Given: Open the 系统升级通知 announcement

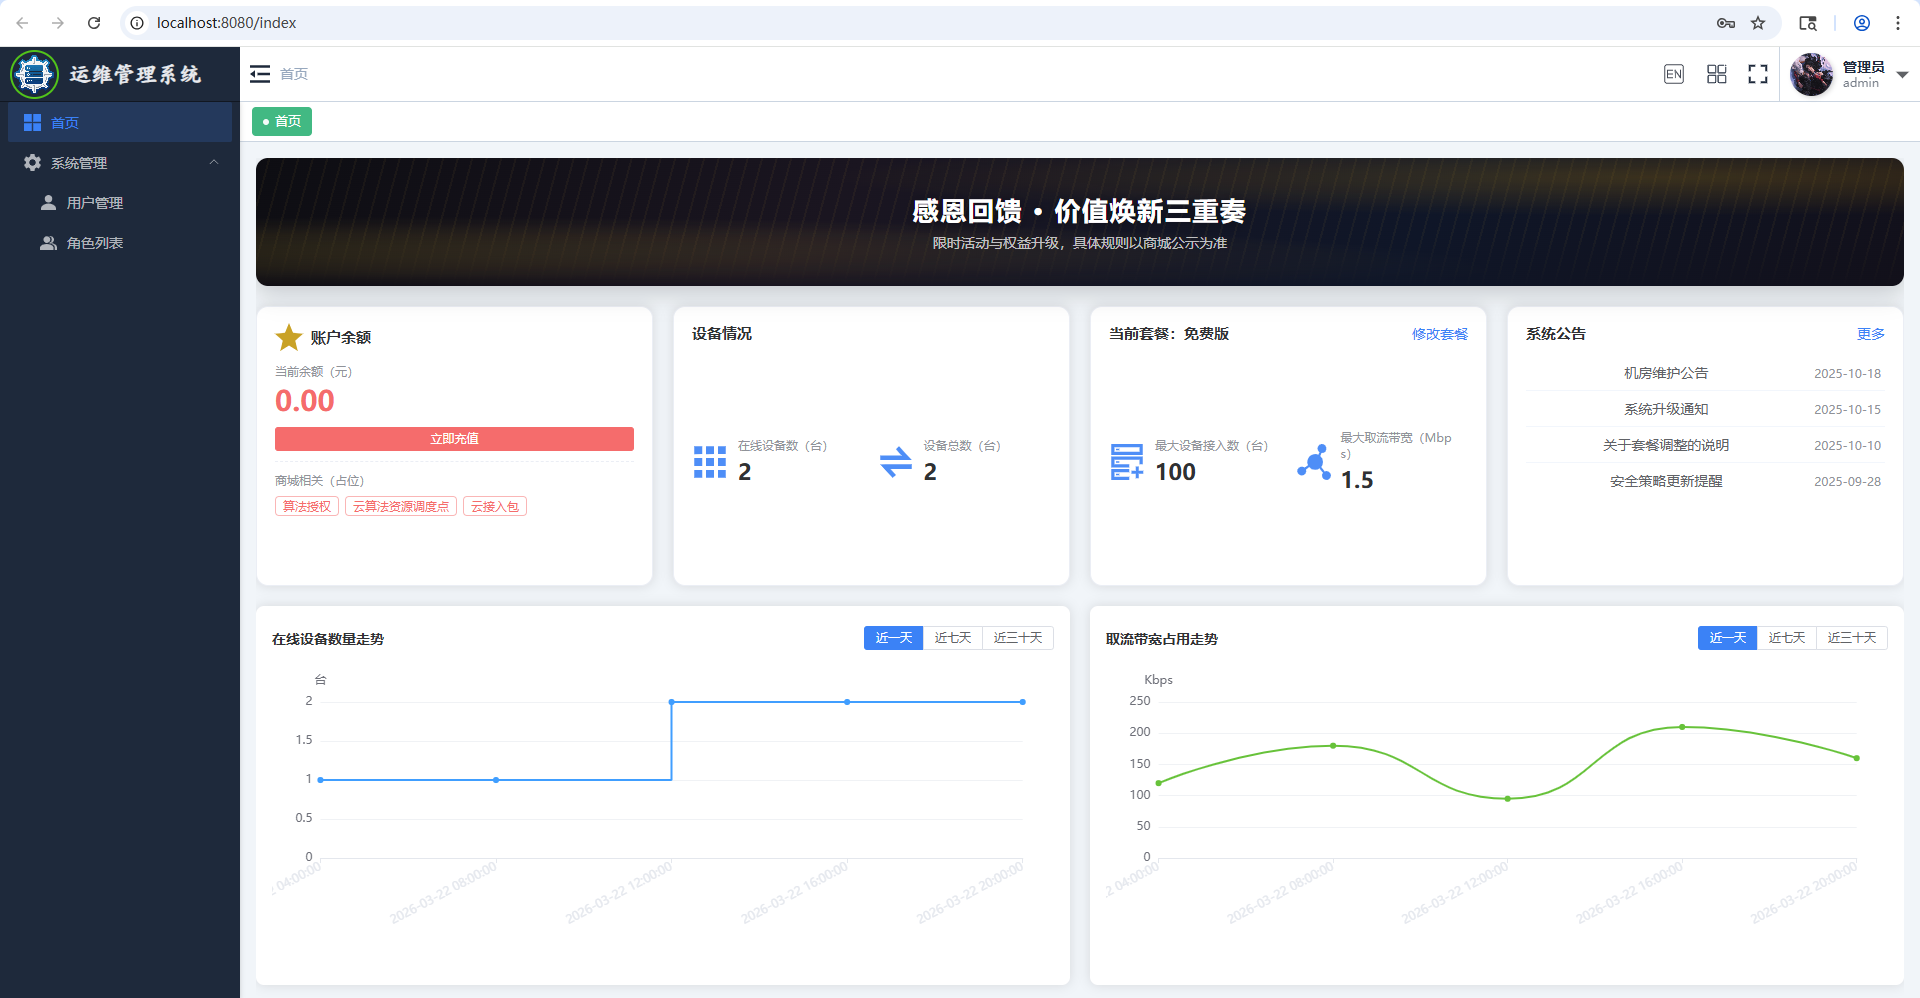Looking at the screenshot, I should 1666,409.
